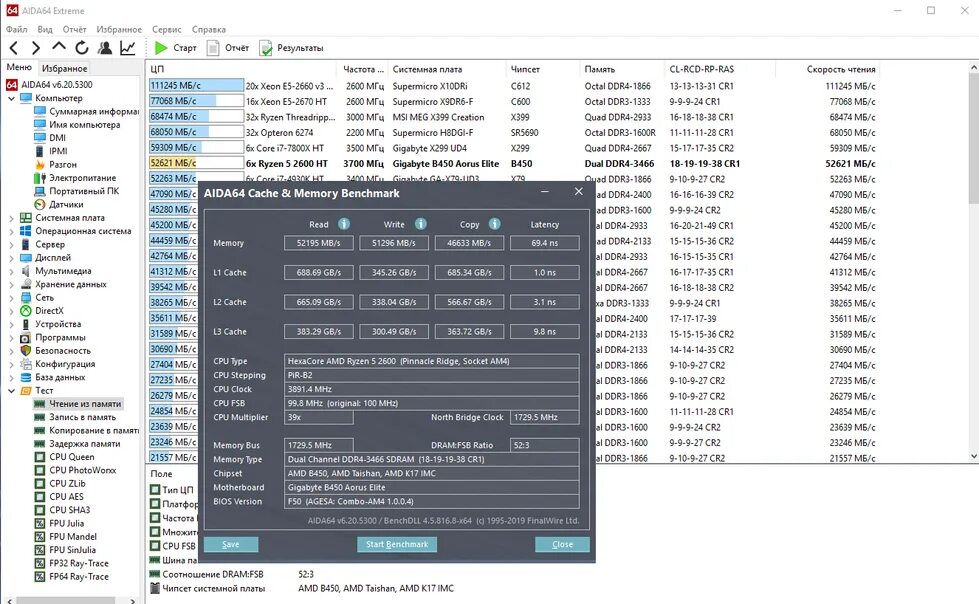979x604 pixels.
Task: Select the FPU SinJulia benchmark icon
Action: point(40,550)
